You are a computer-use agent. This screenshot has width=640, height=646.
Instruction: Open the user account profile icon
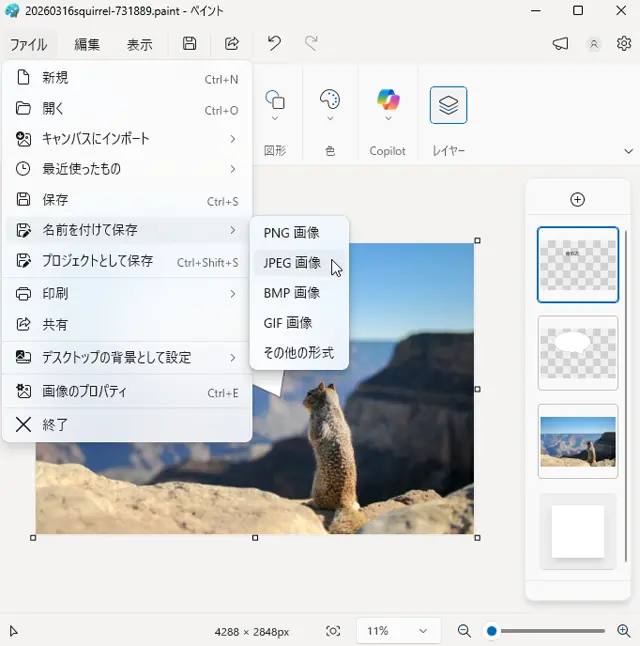(x=594, y=44)
